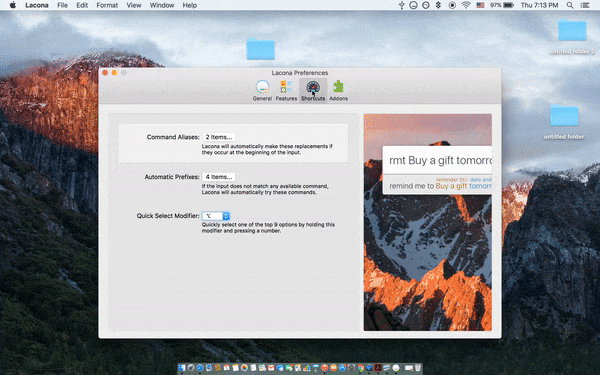Viewport: 600px width, 375px height.
Task: Open the Trash in the Dock
Action: tap(417, 368)
